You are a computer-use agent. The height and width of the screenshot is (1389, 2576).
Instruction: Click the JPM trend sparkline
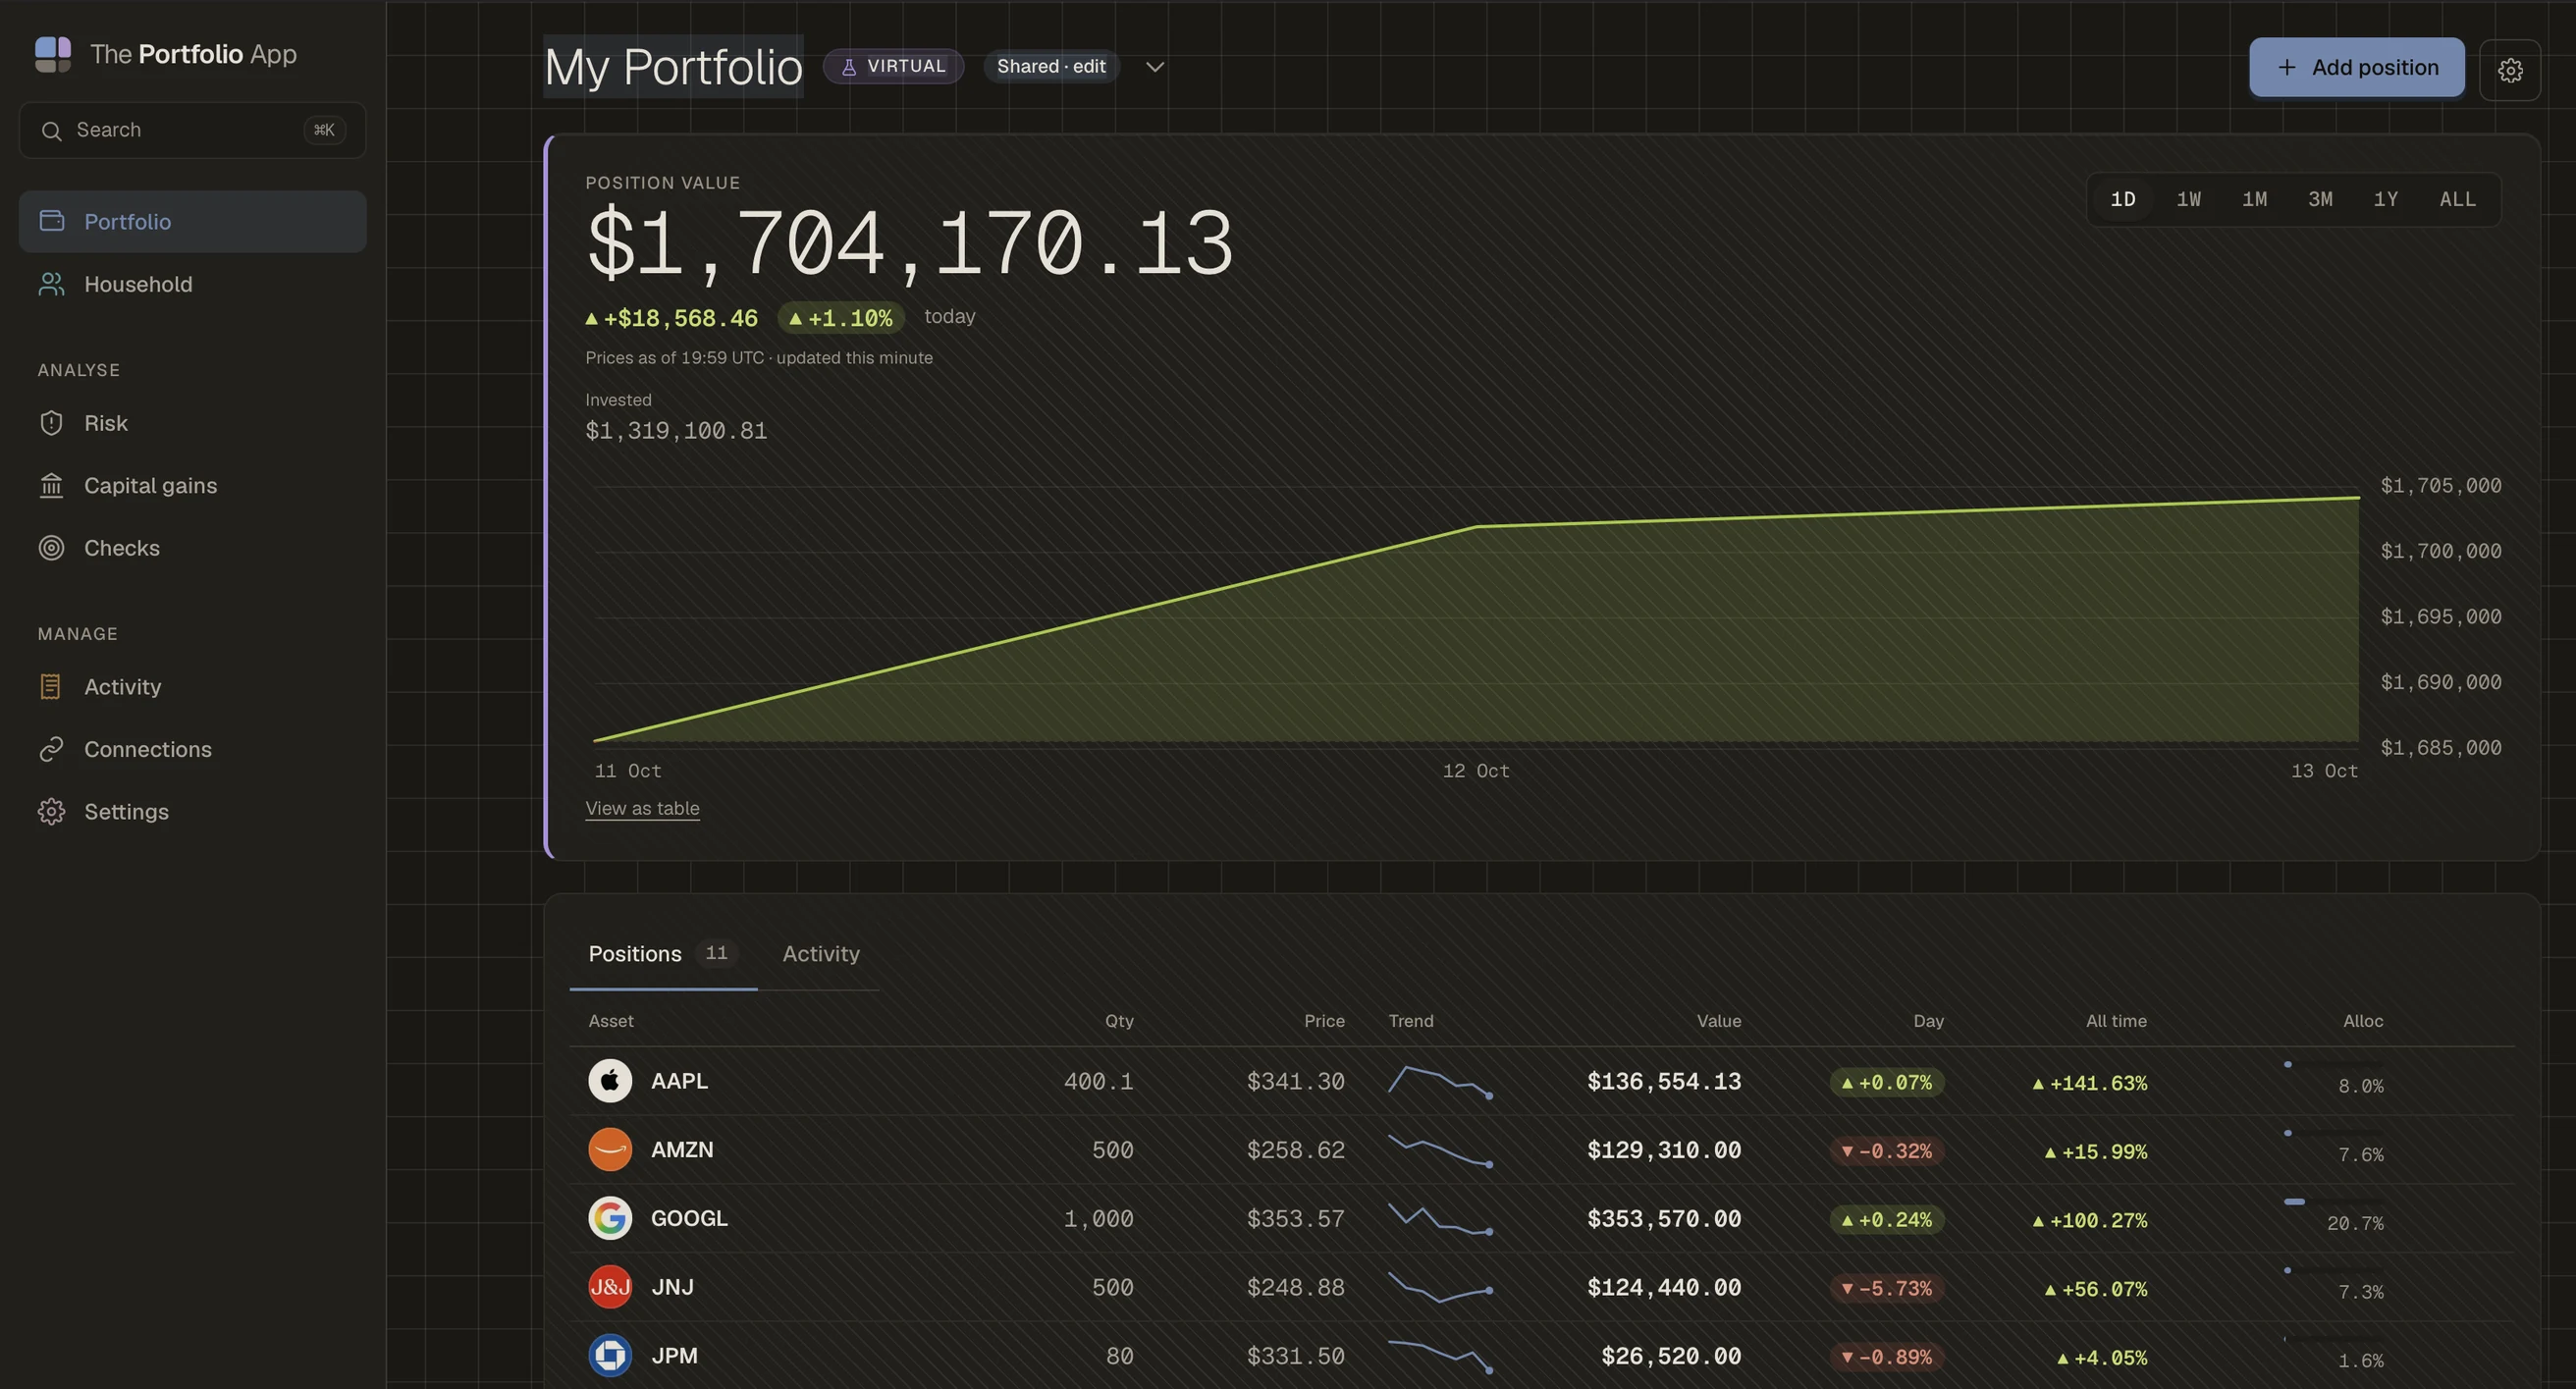(1440, 1356)
